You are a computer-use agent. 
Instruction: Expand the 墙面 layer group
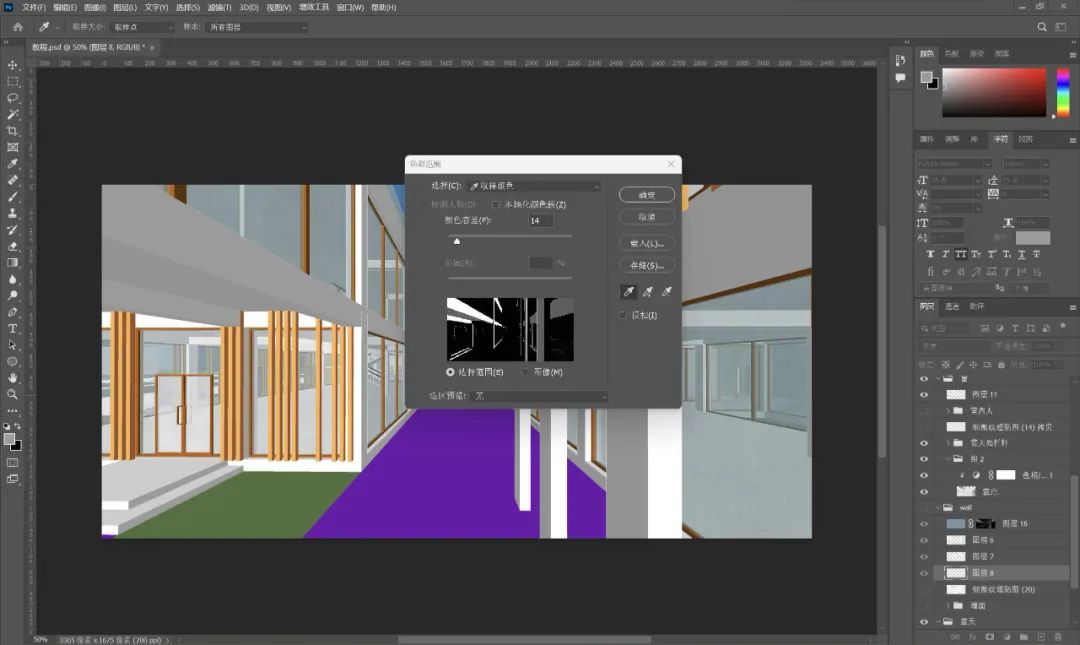948,606
